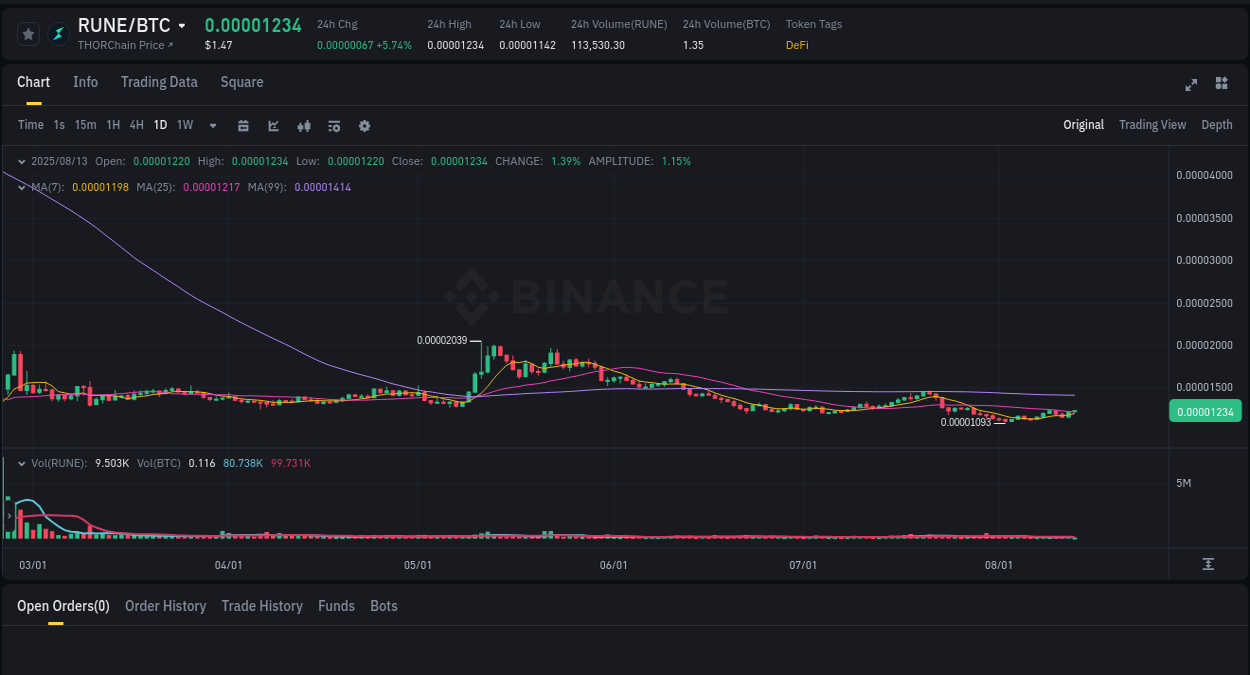1250x675 pixels.
Task: Click the green last price label
Action: [1205, 410]
